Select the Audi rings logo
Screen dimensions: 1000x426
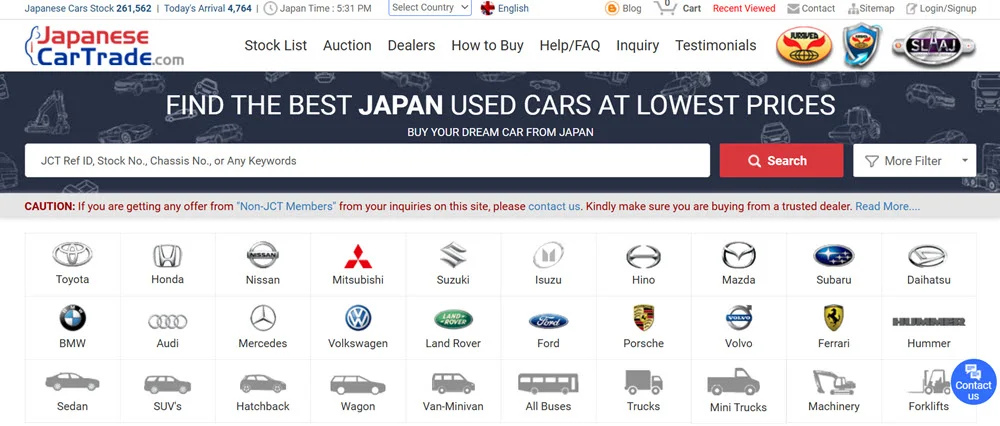[x=167, y=321]
